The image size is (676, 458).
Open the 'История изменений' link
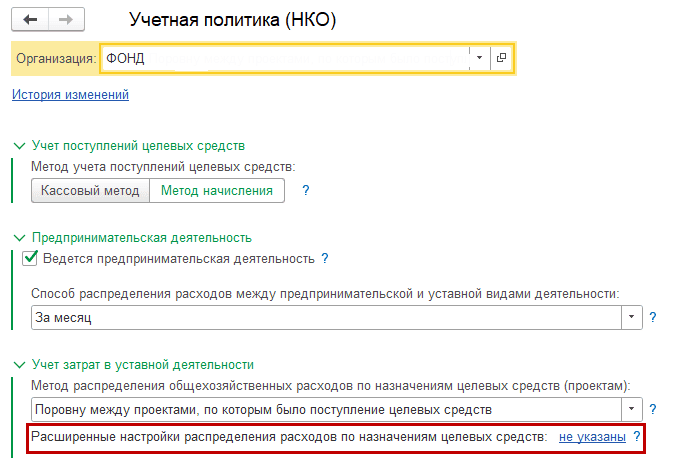pos(70,95)
